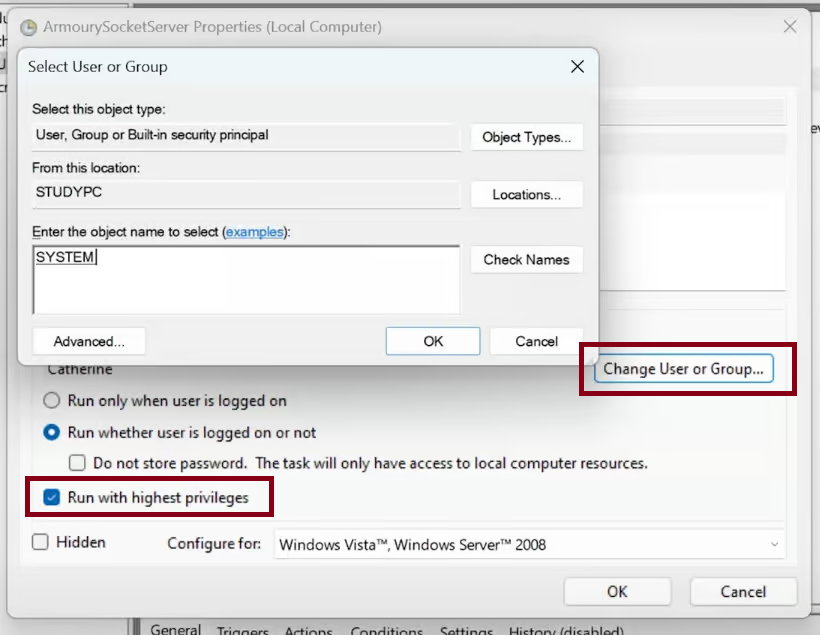
Task: Open the History (disabled) tab
Action: [566, 630]
